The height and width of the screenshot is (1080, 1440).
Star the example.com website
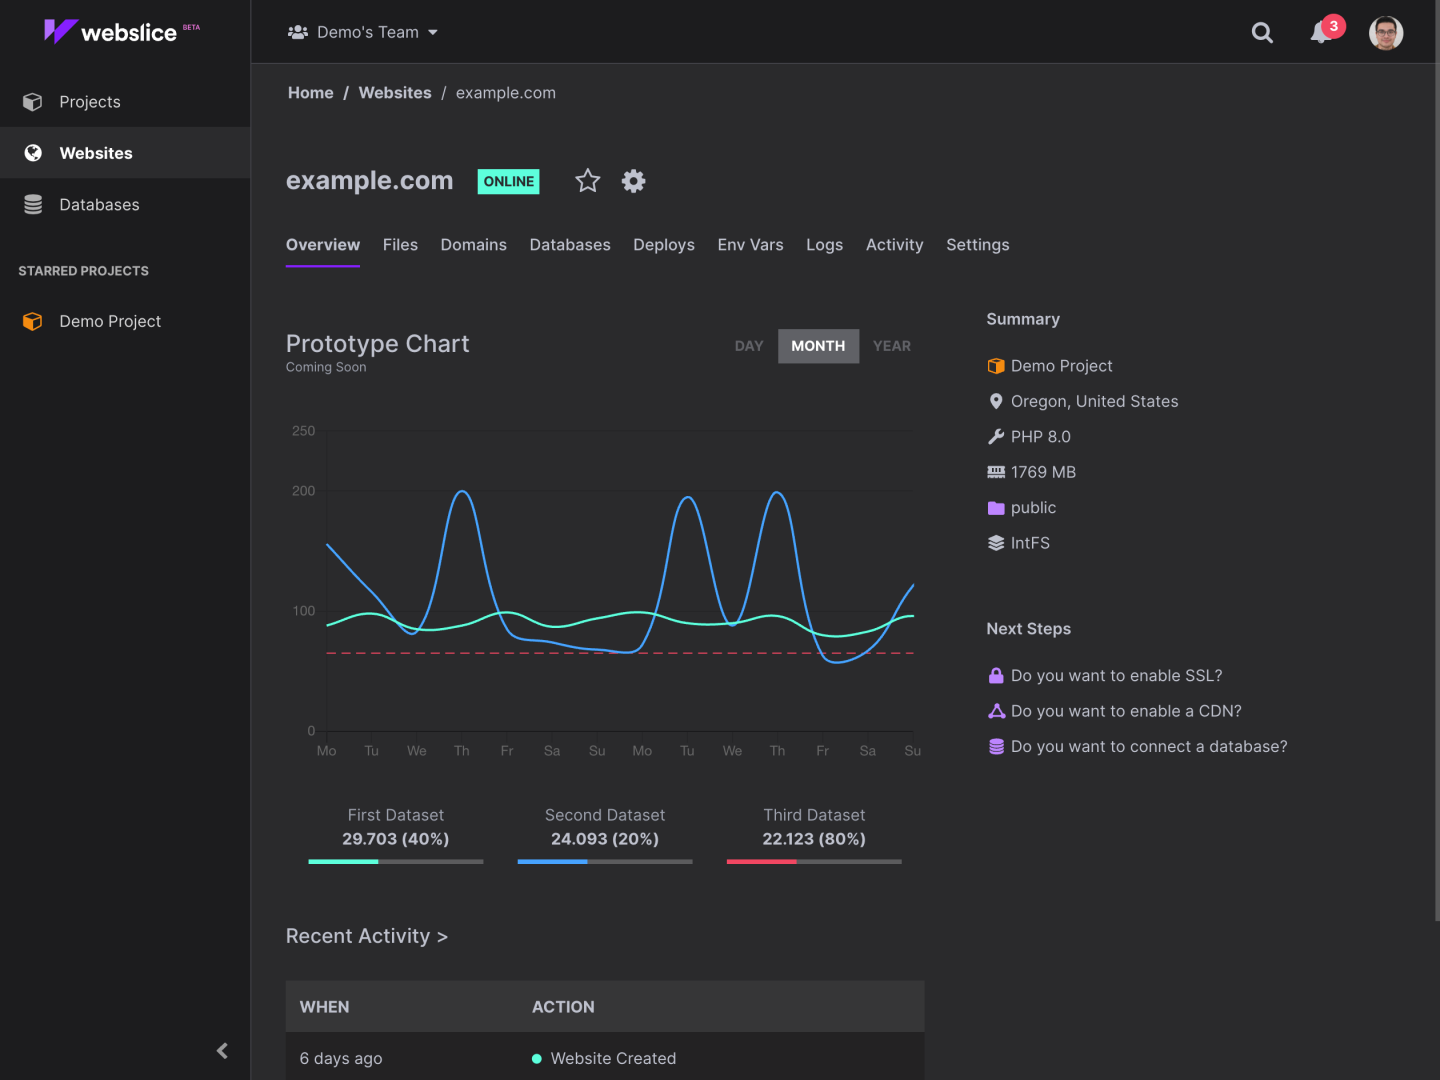point(587,181)
